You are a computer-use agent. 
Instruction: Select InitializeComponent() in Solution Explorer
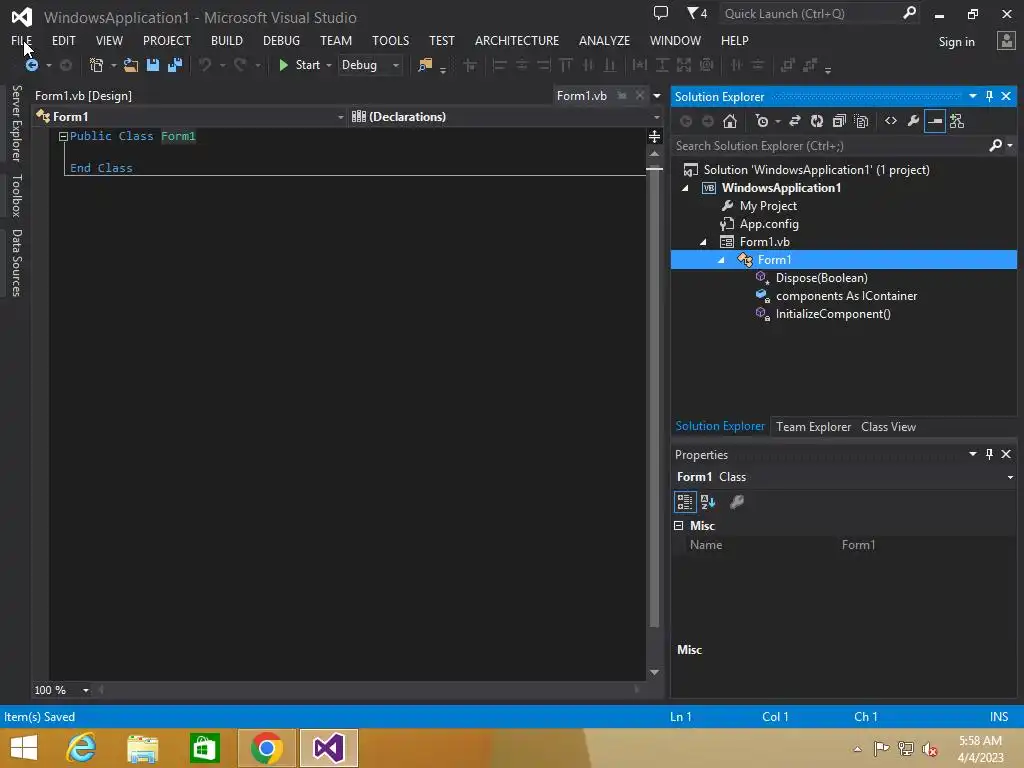[x=833, y=314]
